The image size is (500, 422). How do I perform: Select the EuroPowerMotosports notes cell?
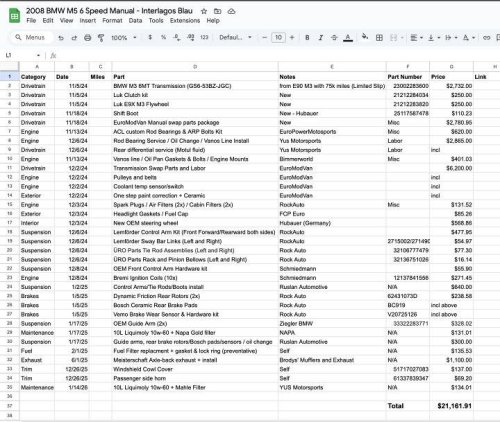click(x=332, y=132)
